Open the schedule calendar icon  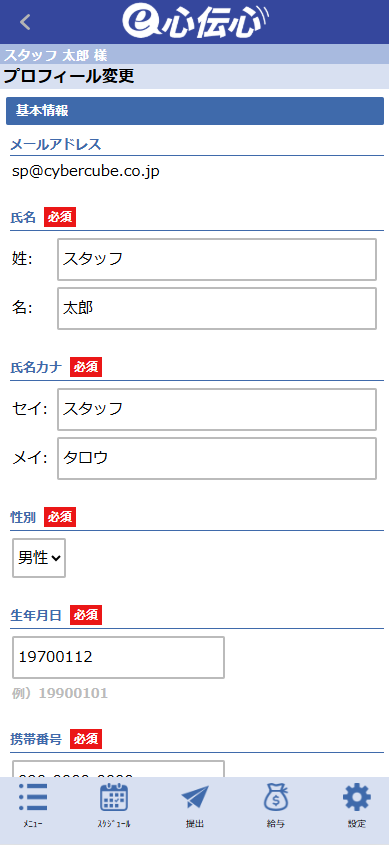[114, 797]
